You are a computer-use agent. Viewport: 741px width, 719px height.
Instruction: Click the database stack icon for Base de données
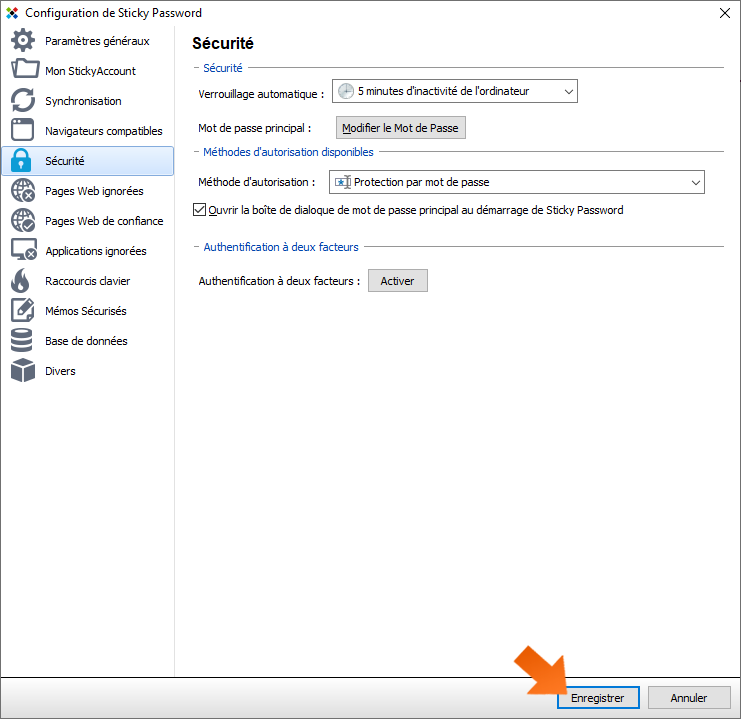21,340
